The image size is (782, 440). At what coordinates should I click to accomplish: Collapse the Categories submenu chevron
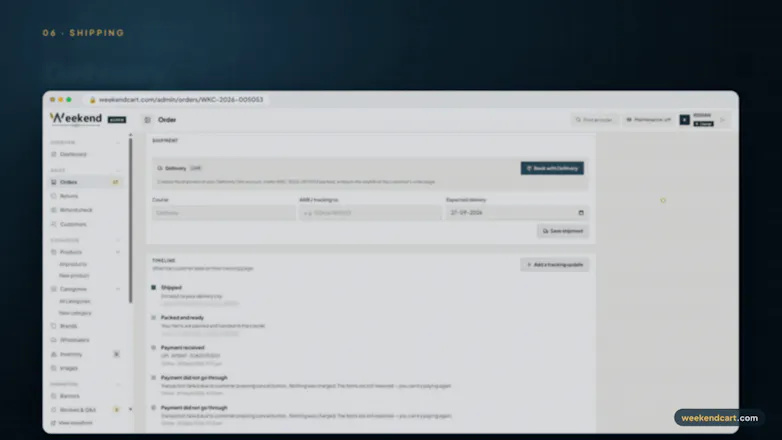tap(118, 289)
